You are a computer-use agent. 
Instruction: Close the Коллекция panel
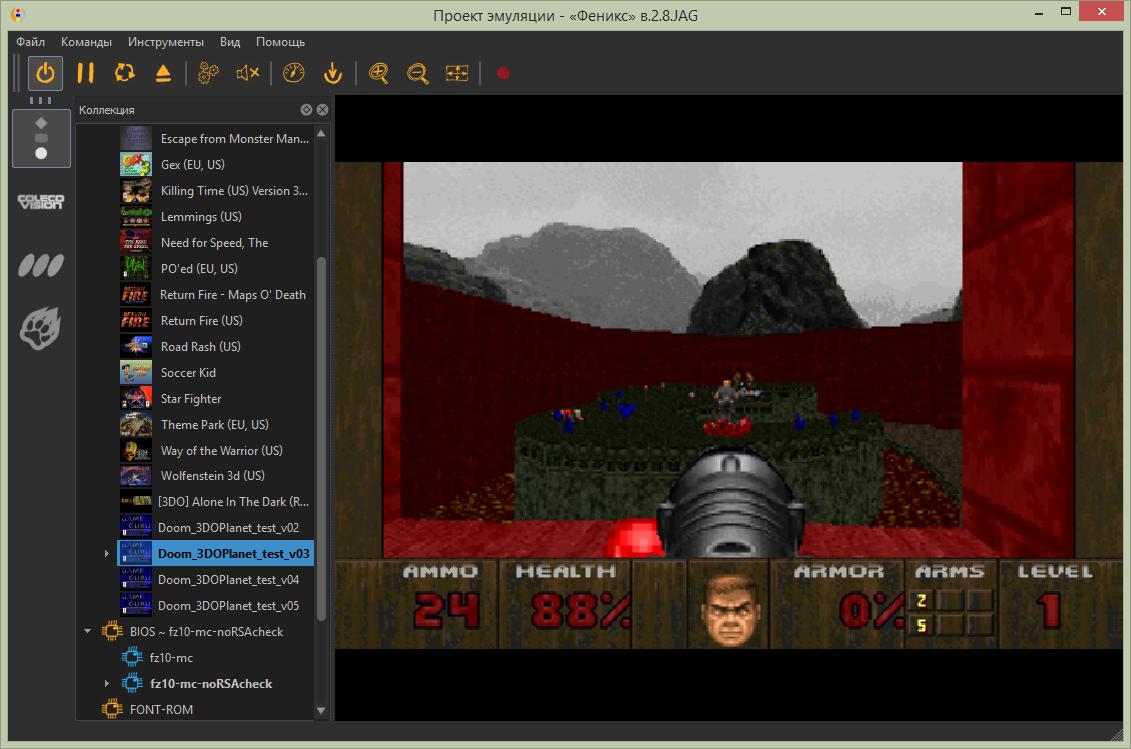tap(322, 110)
